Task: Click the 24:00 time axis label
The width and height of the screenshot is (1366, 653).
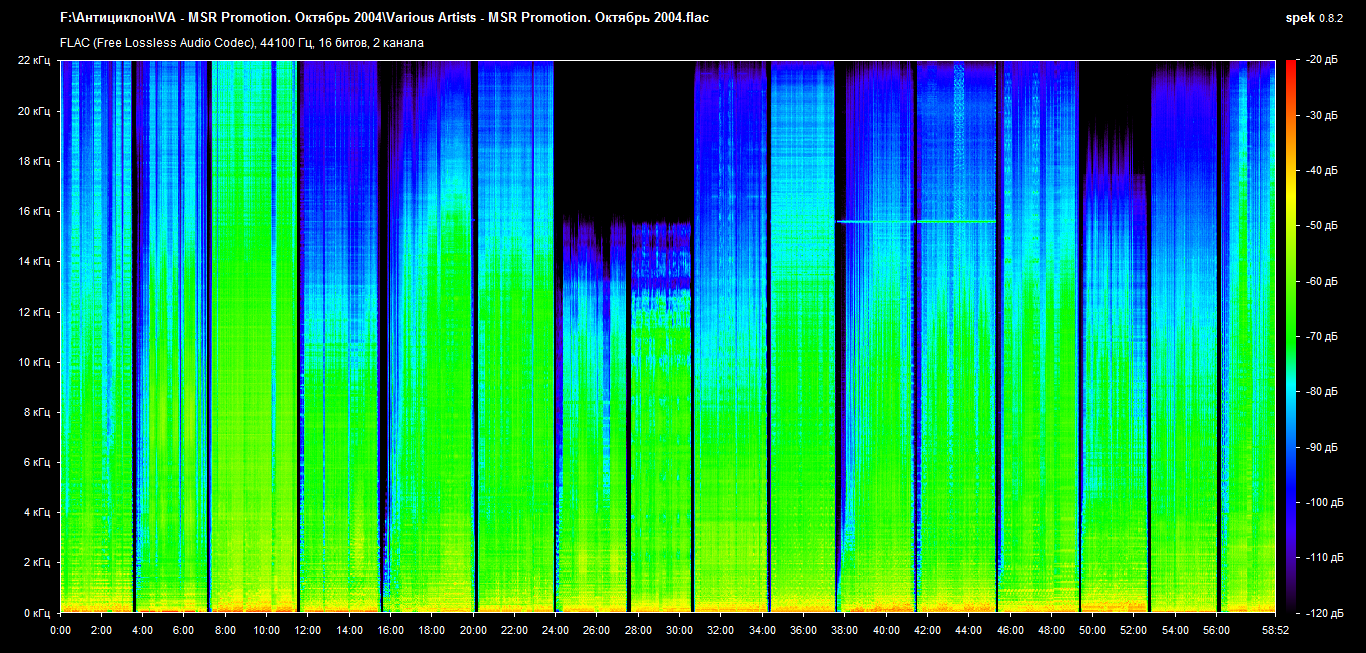Action: [x=556, y=631]
